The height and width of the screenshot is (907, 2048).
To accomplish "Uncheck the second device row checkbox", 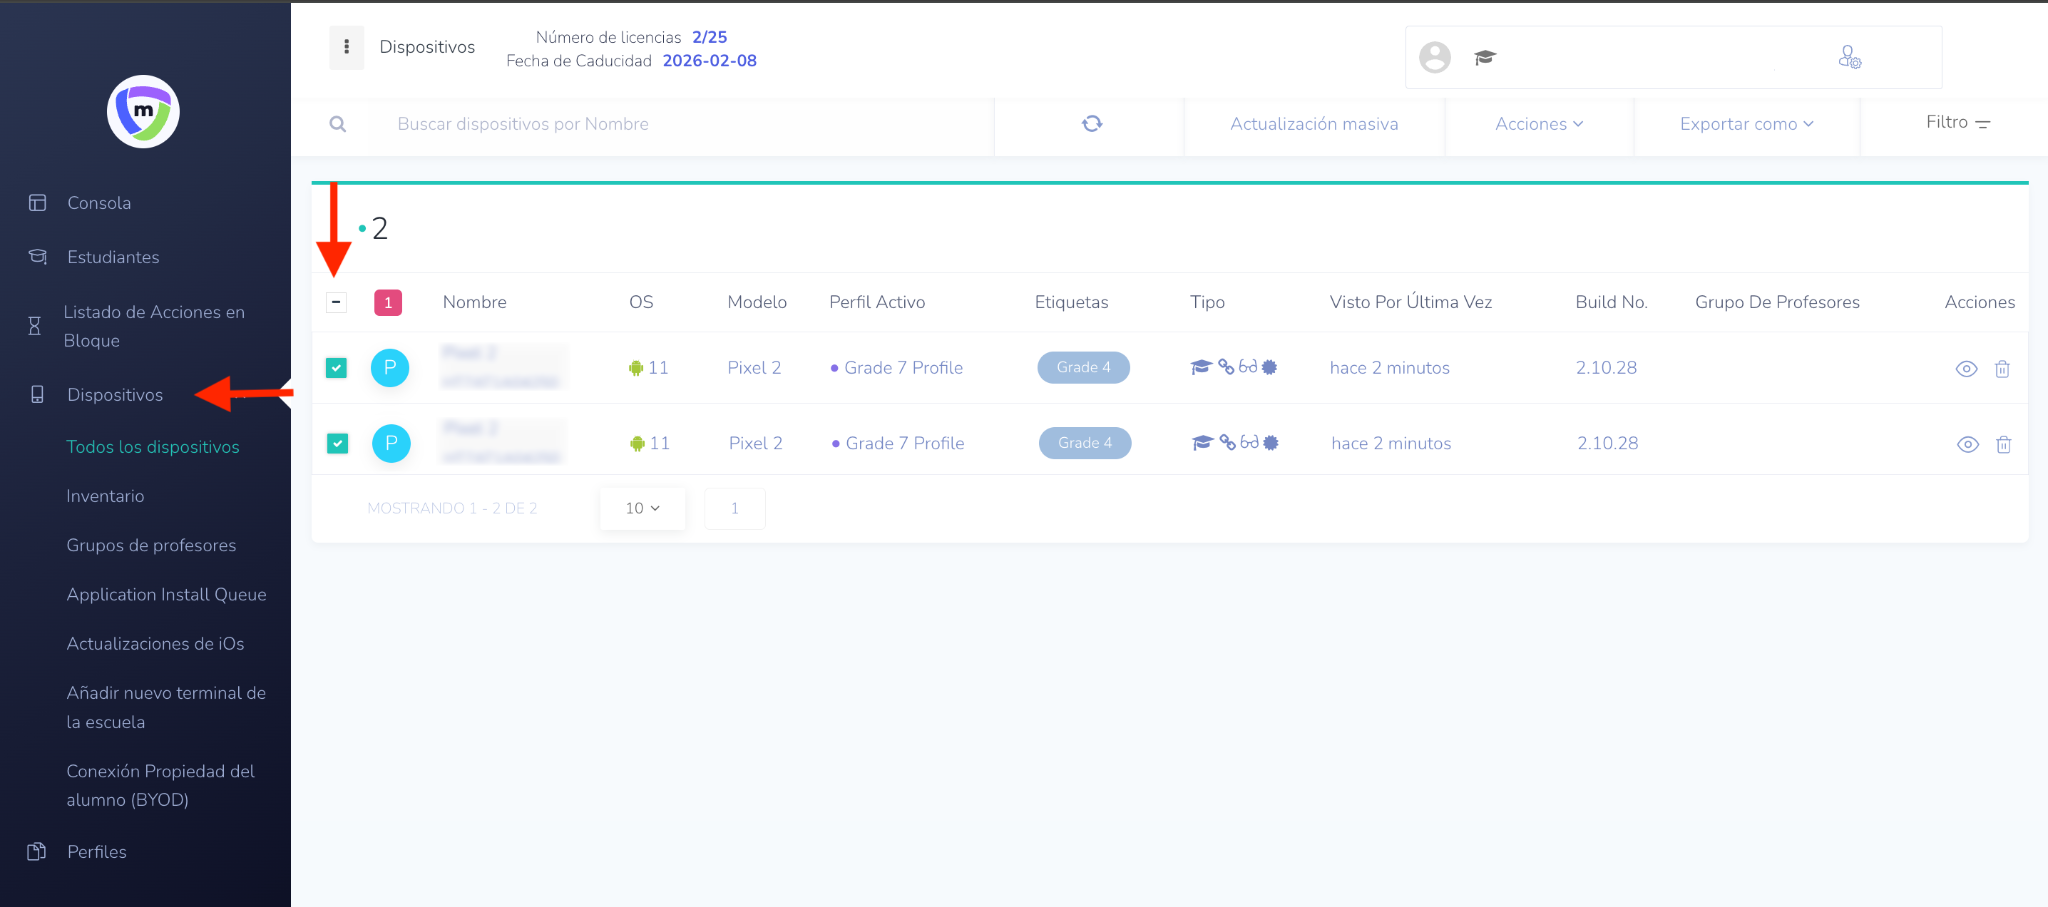I will click(x=338, y=443).
